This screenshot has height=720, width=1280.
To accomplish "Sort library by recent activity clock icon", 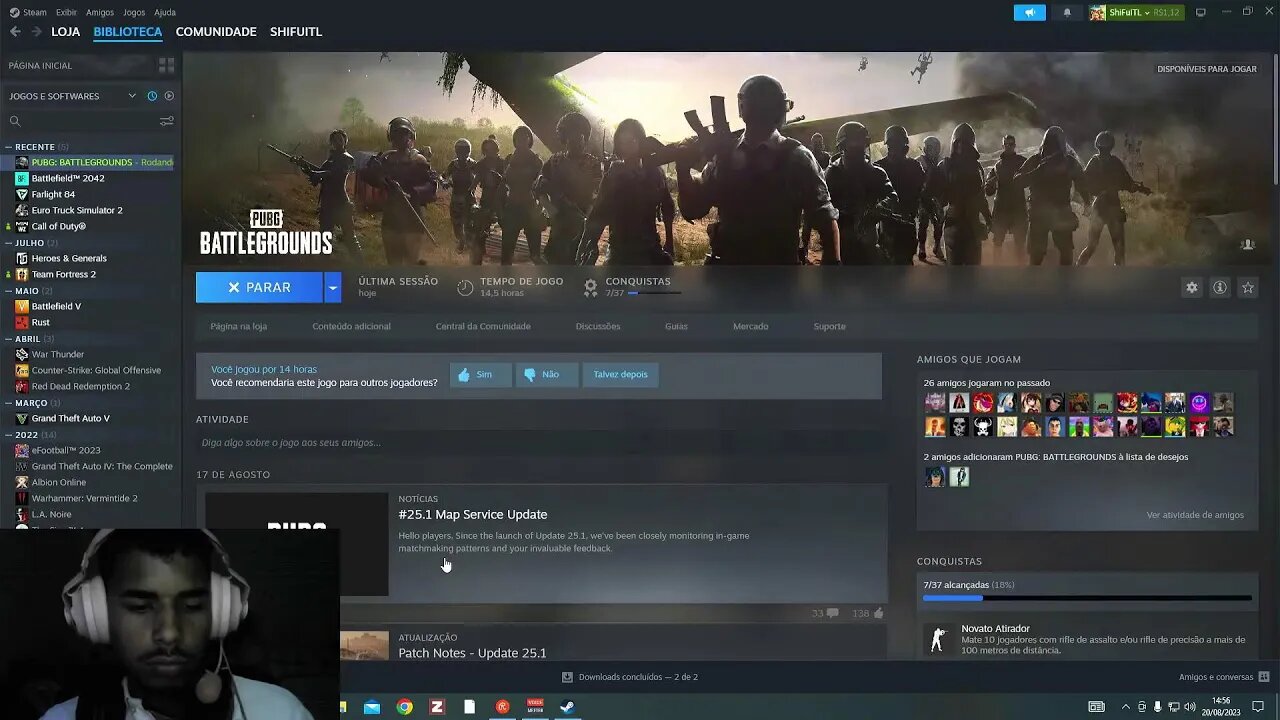I will pos(152,96).
